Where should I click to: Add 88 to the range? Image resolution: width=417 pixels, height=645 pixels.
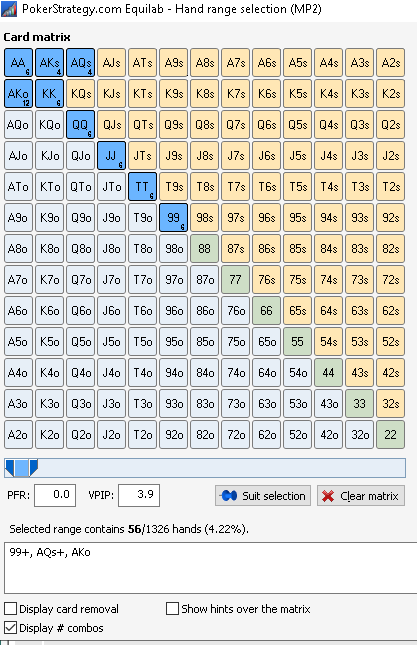(x=204, y=248)
